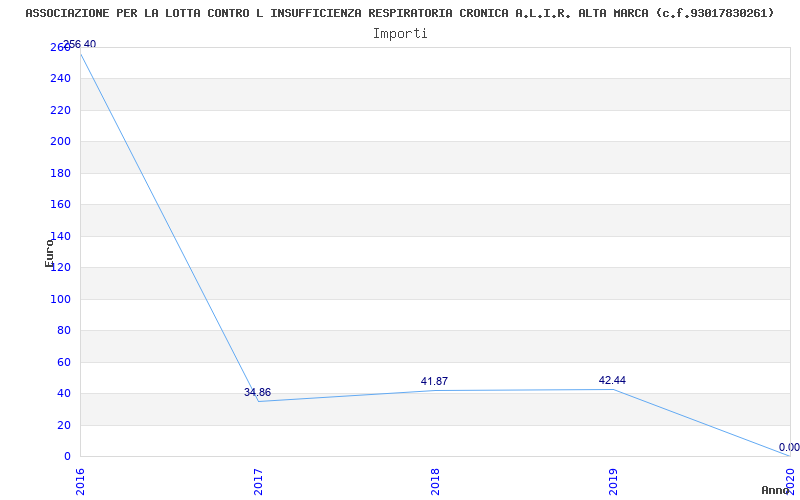Screen dimensions: 800x500
Task: Click the 41.87 data label
Action: pyautogui.click(x=434, y=381)
